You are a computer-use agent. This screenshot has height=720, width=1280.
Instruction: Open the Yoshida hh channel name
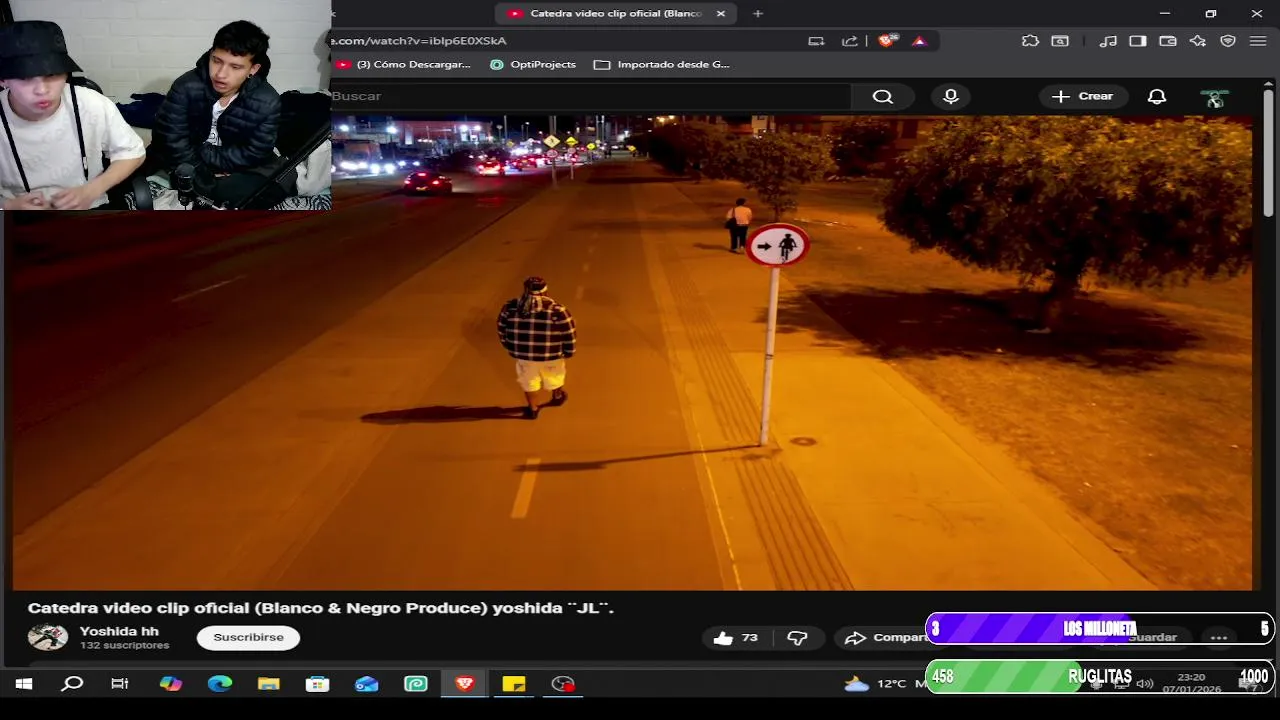119,631
